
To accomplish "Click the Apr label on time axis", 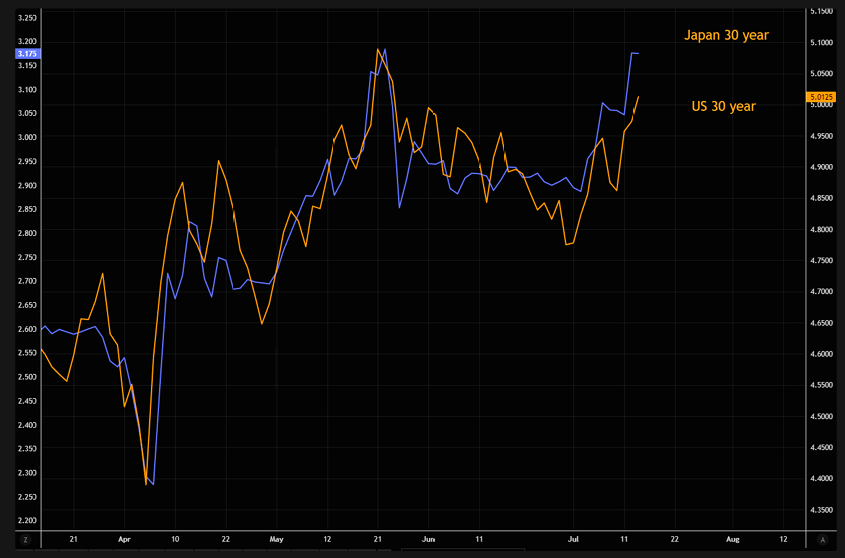I will click(x=122, y=539).
